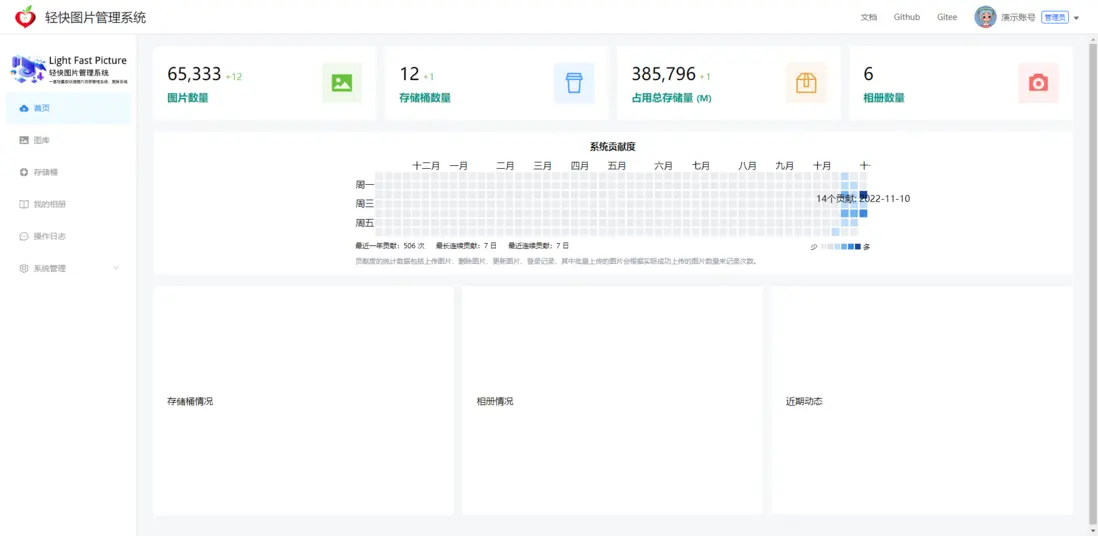The width and height of the screenshot is (1098, 536).
Task: Click the 65,333 picture count value
Action: [194, 74]
